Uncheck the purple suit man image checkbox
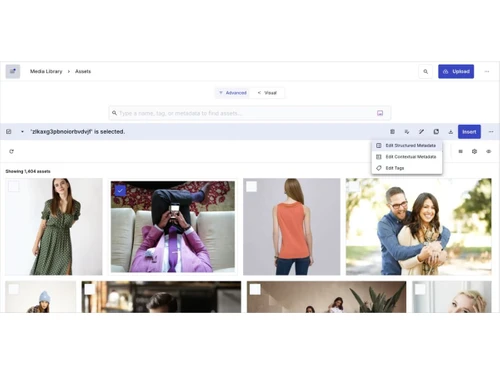Viewport: 500px width, 375px height. tap(120, 191)
